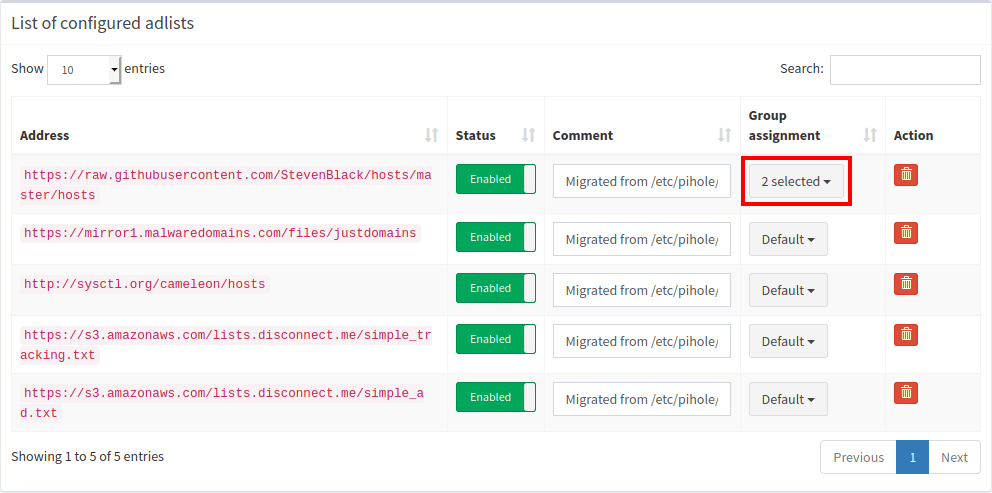Go to page 1 in pagination

pyautogui.click(x=912, y=457)
